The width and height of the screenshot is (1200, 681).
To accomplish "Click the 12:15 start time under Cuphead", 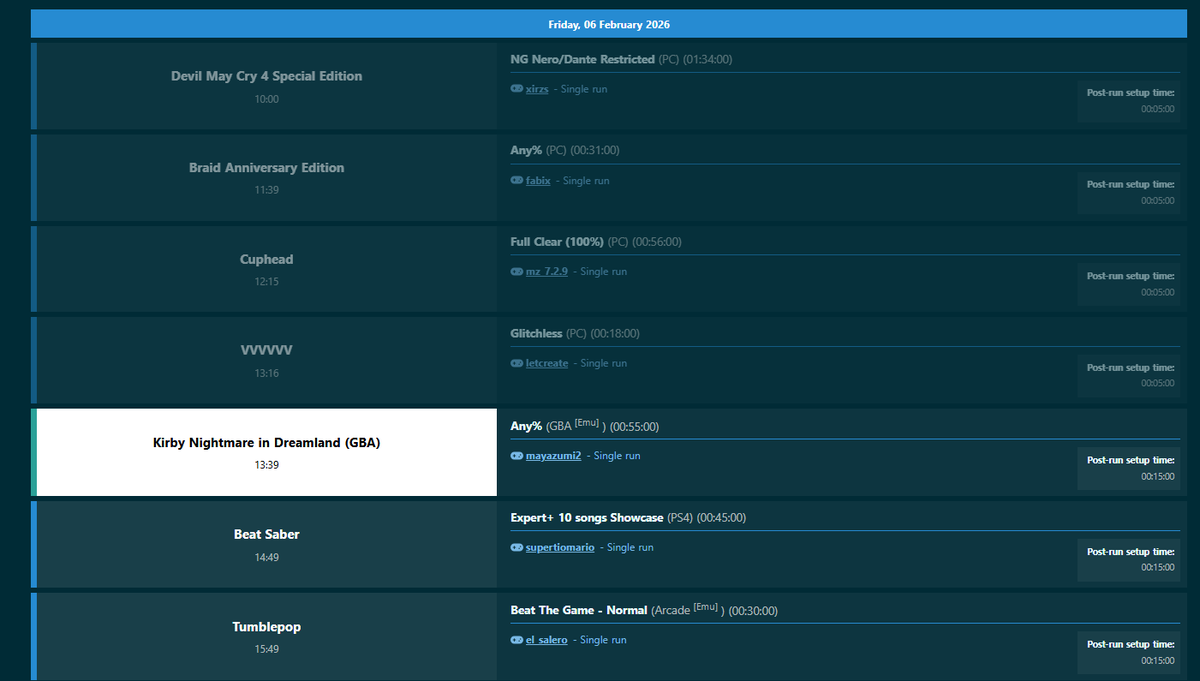I will tap(267, 282).
